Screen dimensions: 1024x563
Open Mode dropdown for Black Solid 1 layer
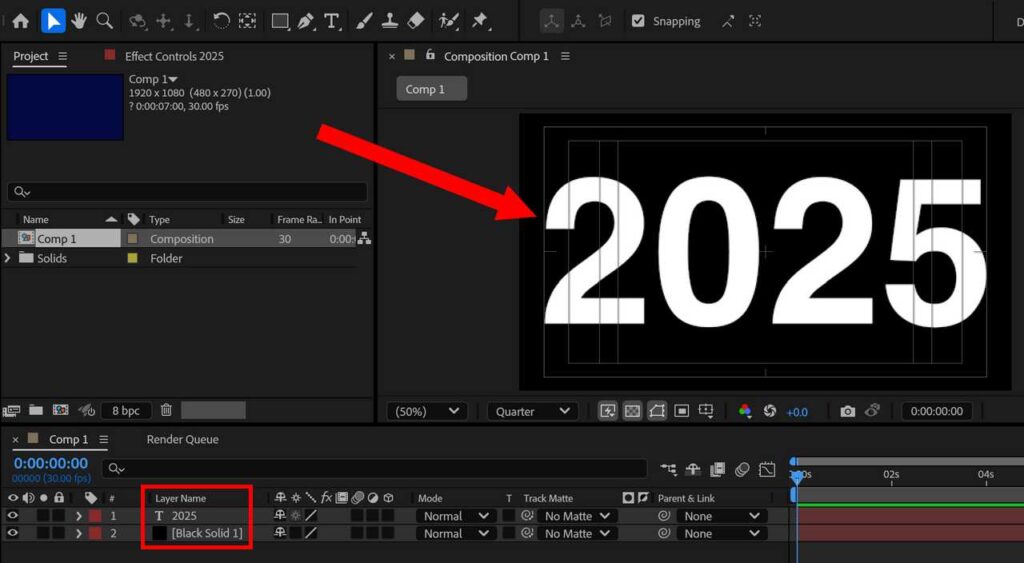(456, 534)
